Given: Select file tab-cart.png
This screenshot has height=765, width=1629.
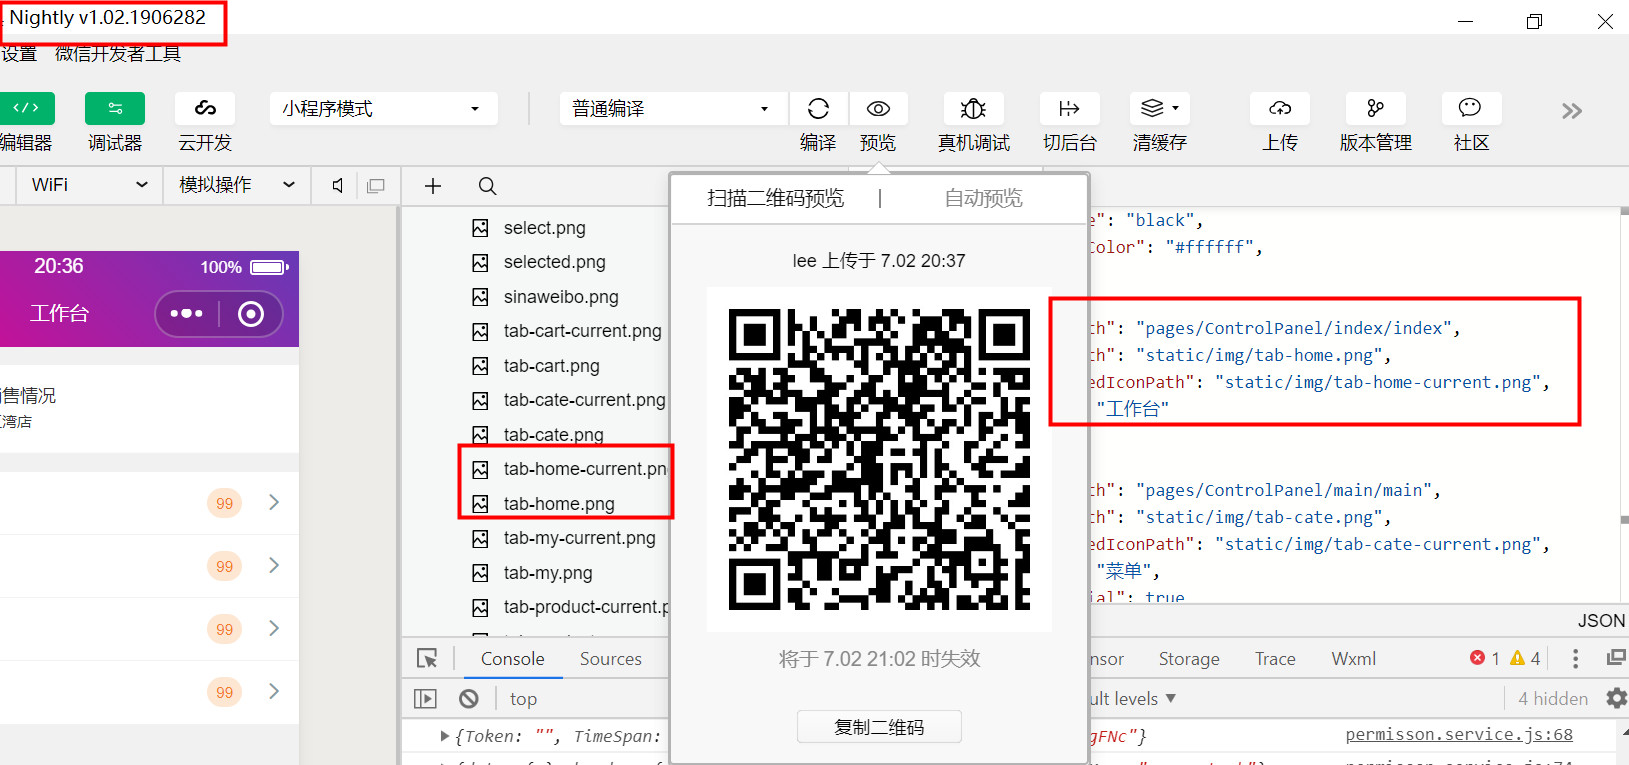Looking at the screenshot, I should (x=551, y=366).
